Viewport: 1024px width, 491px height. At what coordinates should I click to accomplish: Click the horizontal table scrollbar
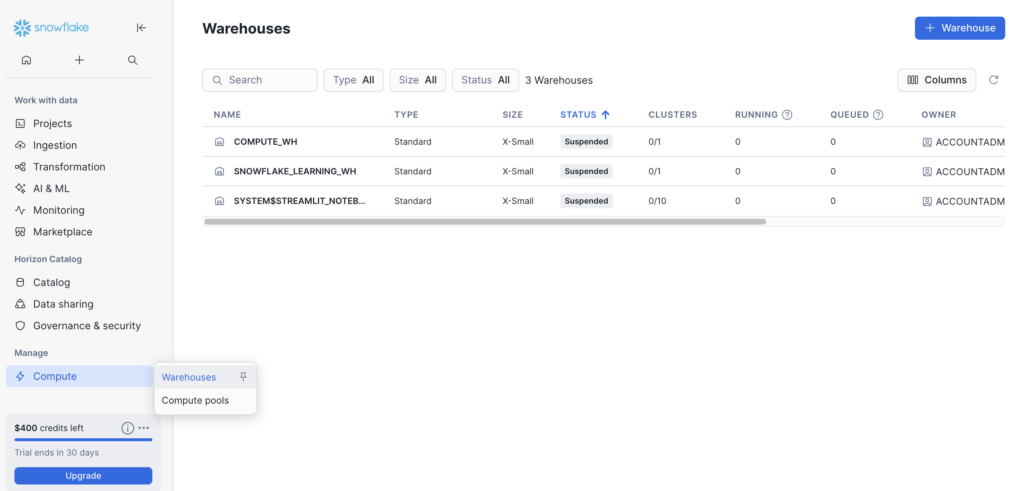point(485,222)
